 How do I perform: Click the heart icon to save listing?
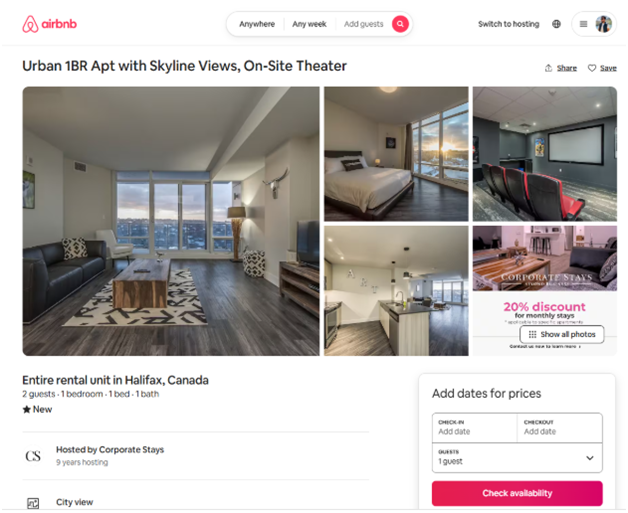[592, 68]
